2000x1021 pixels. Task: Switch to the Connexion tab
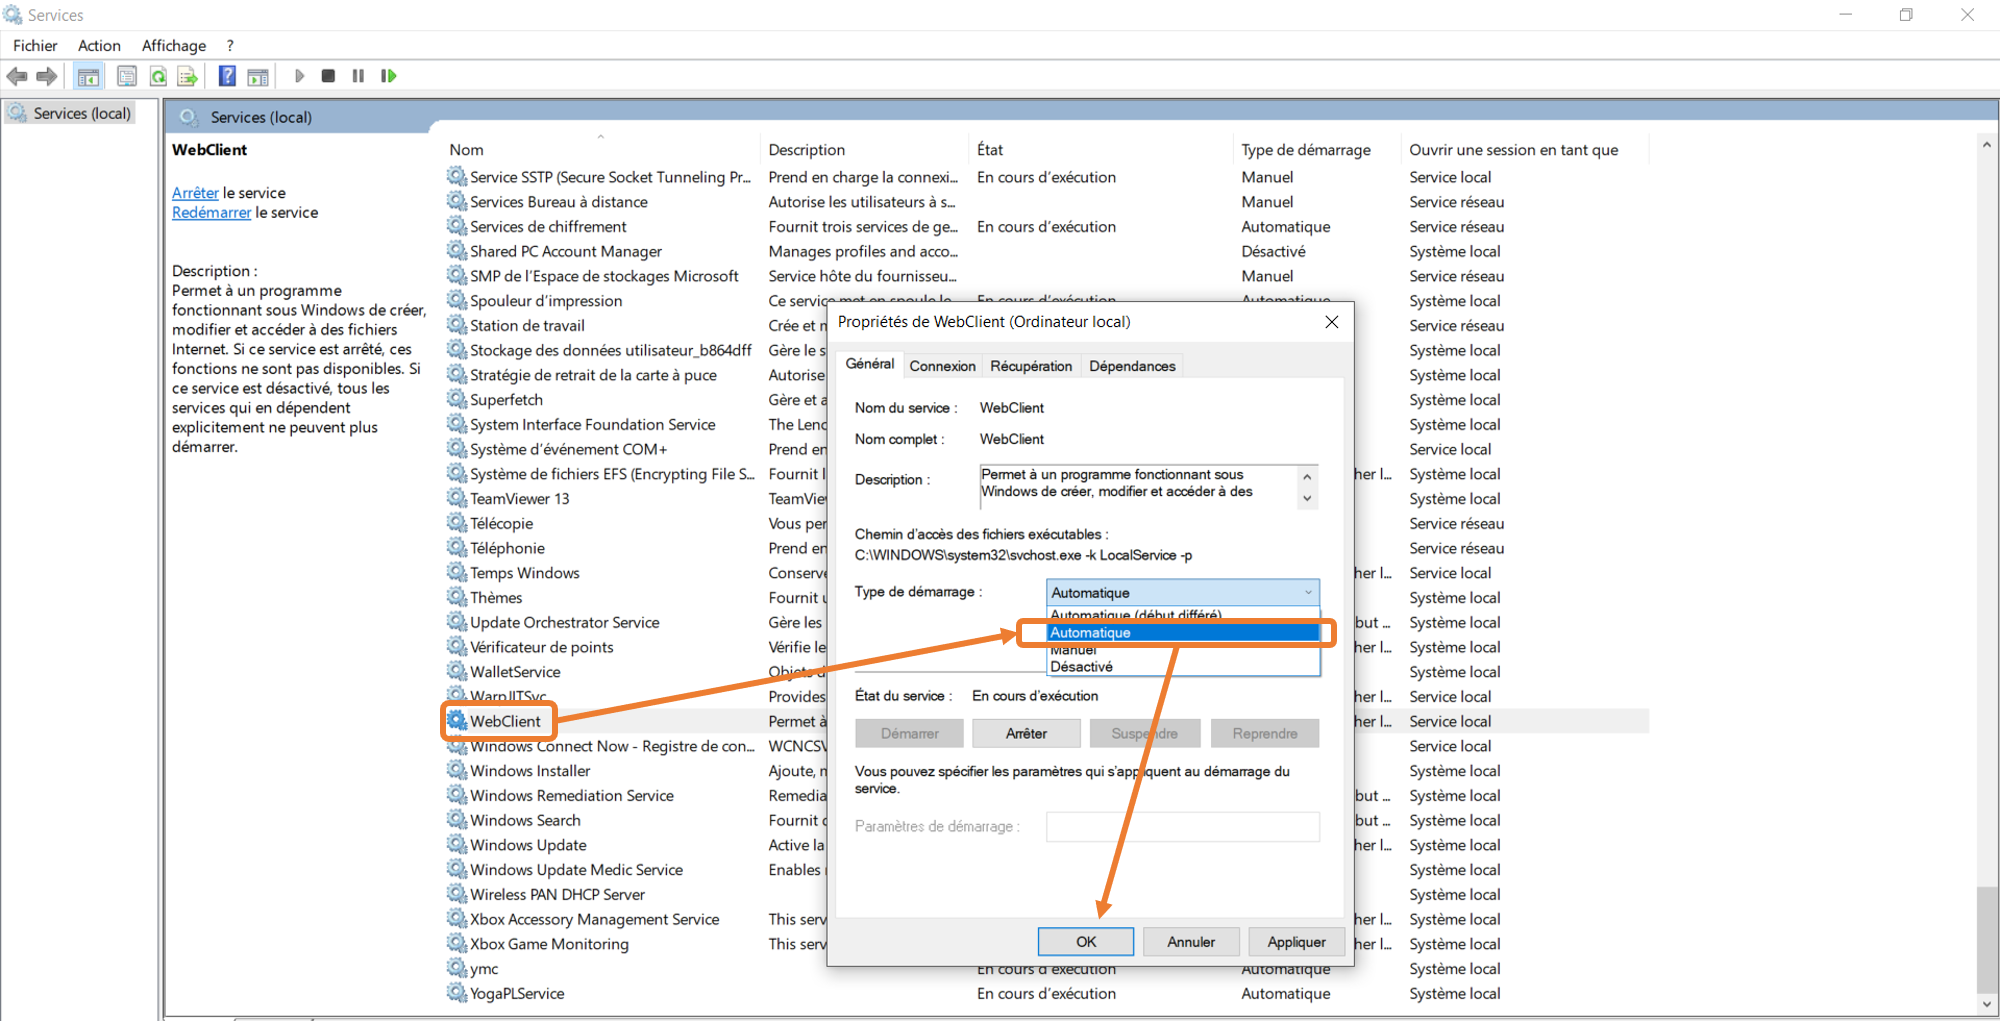coord(942,366)
